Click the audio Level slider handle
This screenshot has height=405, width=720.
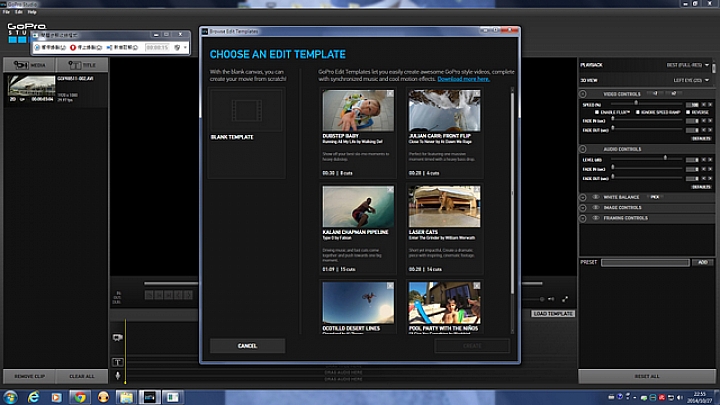[x=665, y=158]
